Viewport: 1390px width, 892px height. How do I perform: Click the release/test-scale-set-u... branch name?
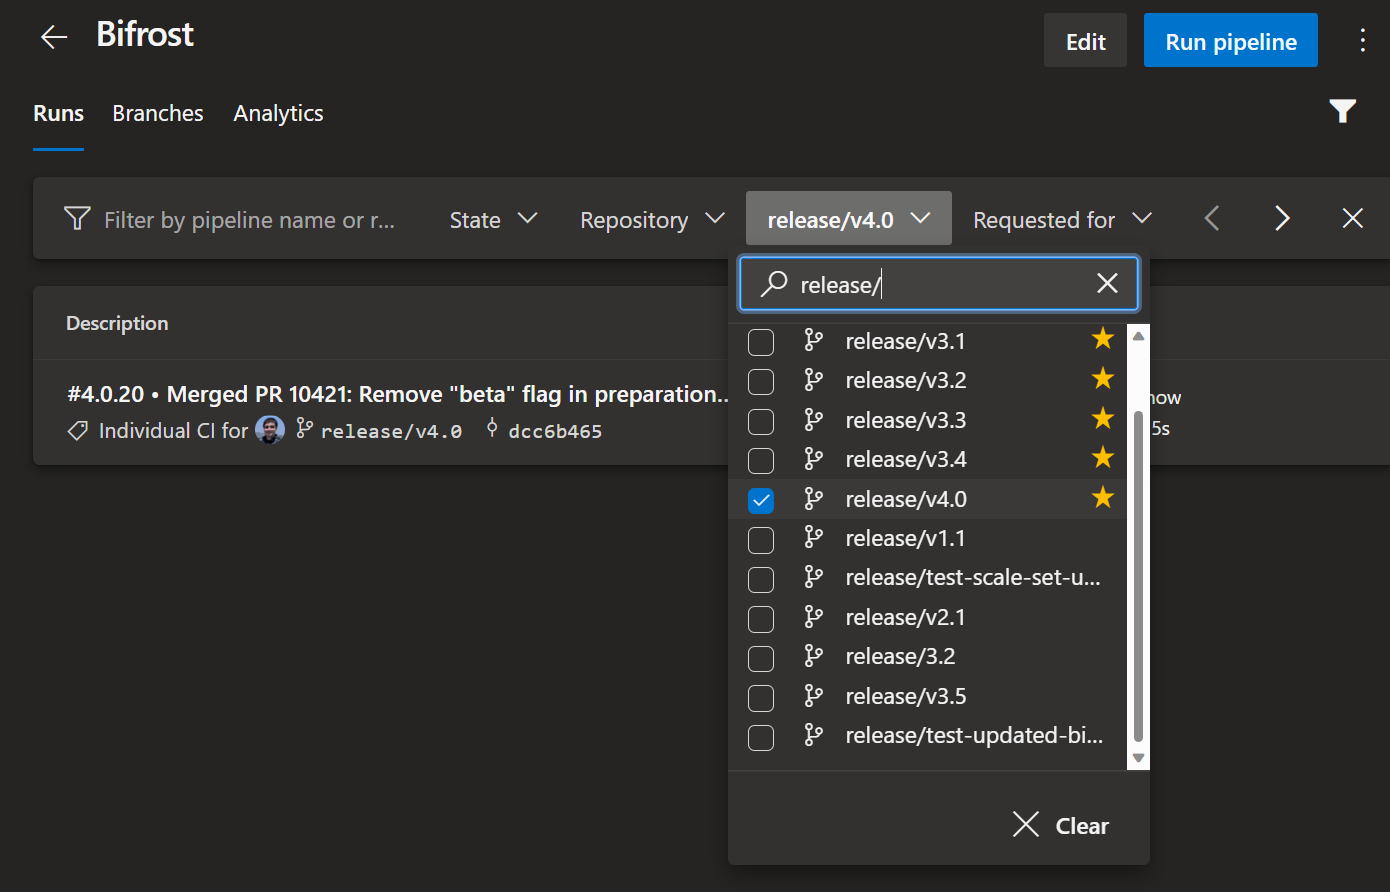coord(973,577)
